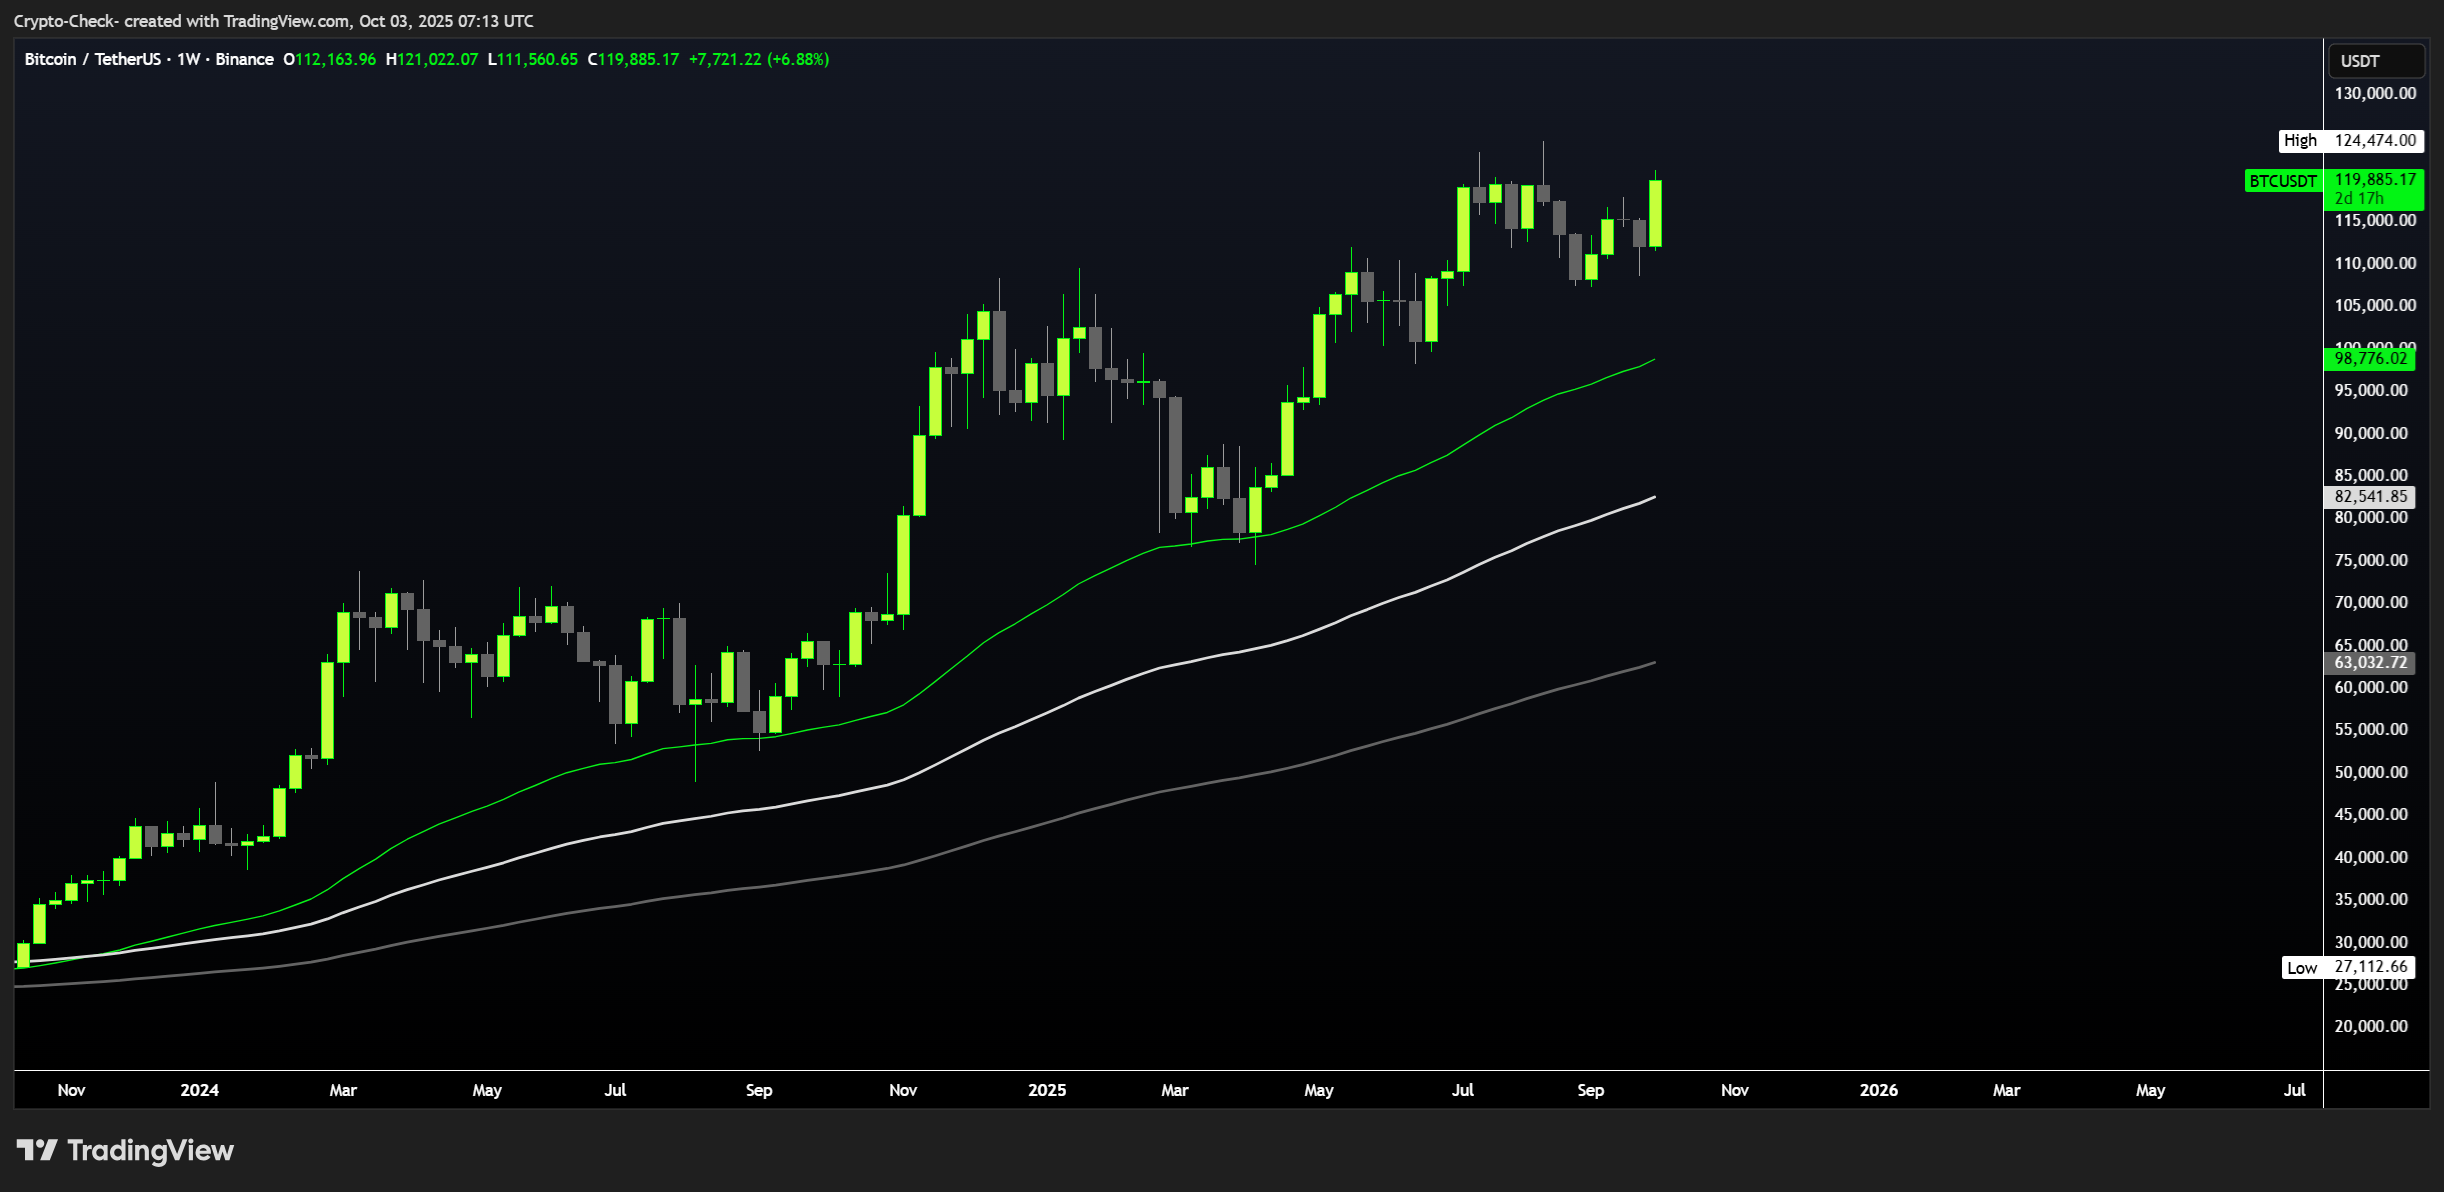Screen dimensions: 2444x1192
Task: Click the countdown 2d 17h label
Action: pos(2359,198)
